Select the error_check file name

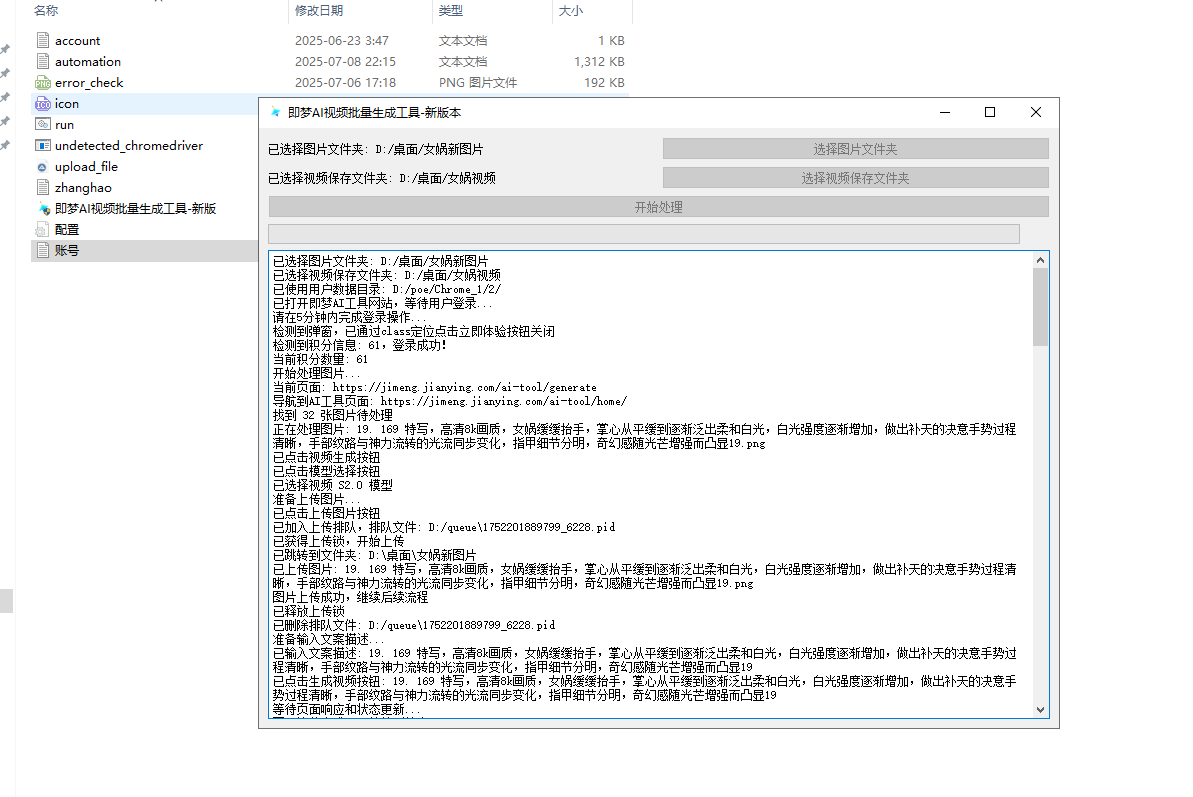pyautogui.click(x=89, y=82)
